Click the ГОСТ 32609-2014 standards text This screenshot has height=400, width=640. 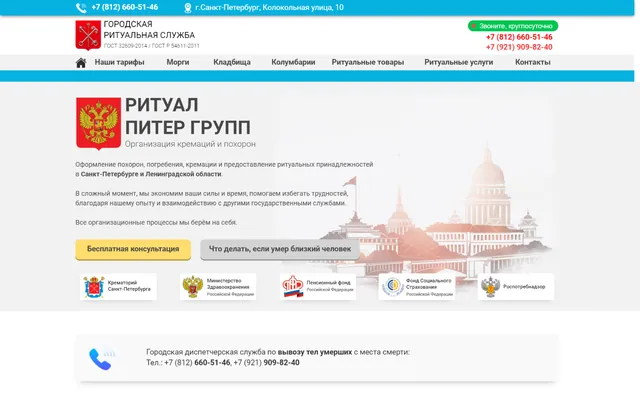pyautogui.click(x=151, y=46)
